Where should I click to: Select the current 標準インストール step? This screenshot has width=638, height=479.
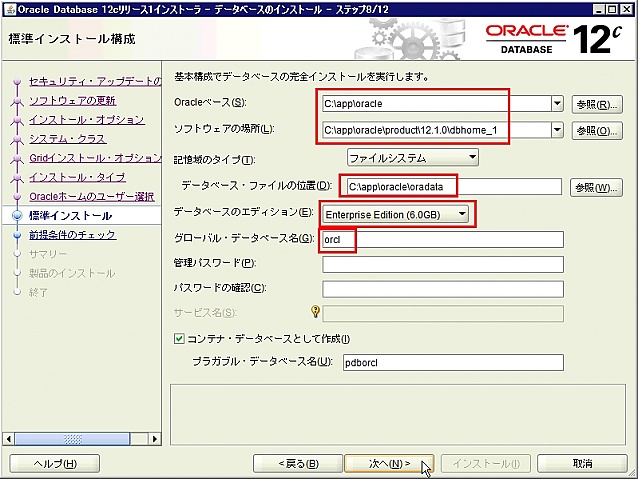pyautogui.click(x=70, y=215)
